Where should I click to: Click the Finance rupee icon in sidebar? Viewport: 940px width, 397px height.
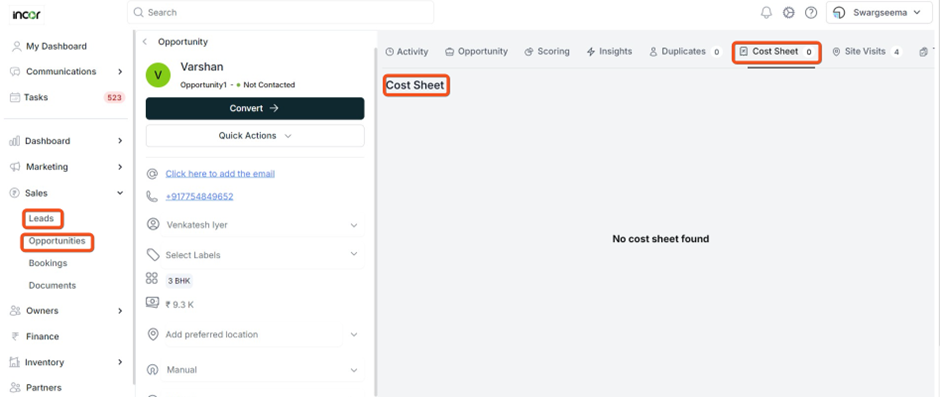[x=15, y=336]
